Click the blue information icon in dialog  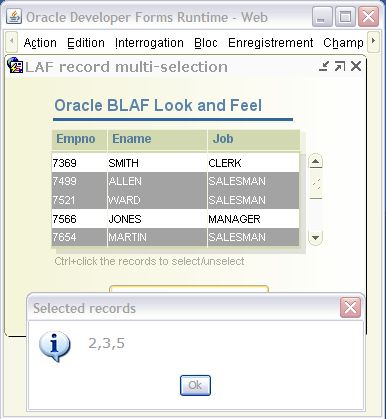tap(54, 346)
